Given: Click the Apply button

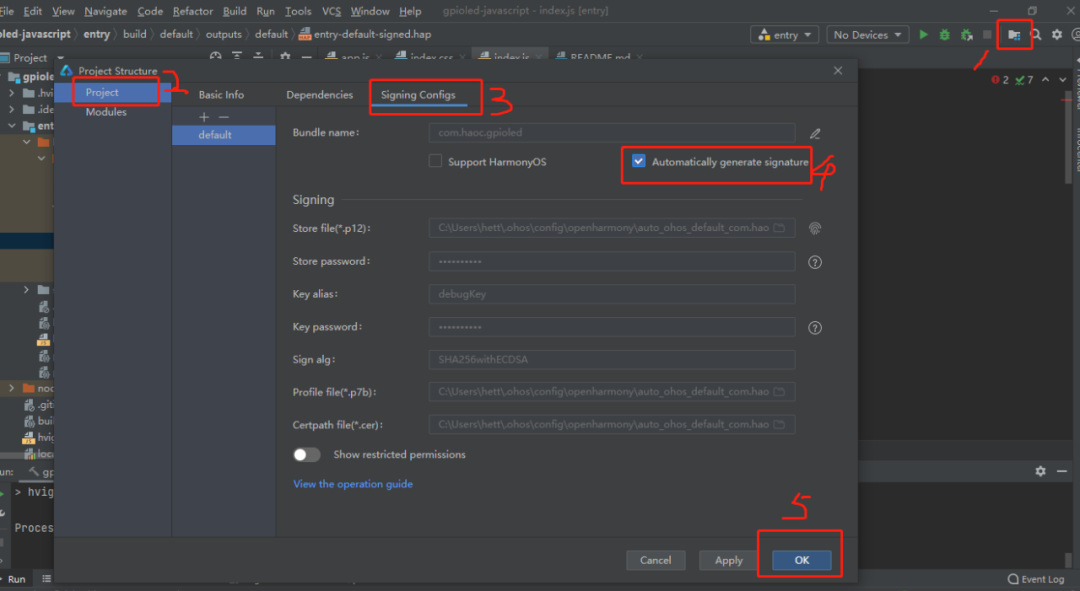Looking at the screenshot, I should tap(729, 560).
